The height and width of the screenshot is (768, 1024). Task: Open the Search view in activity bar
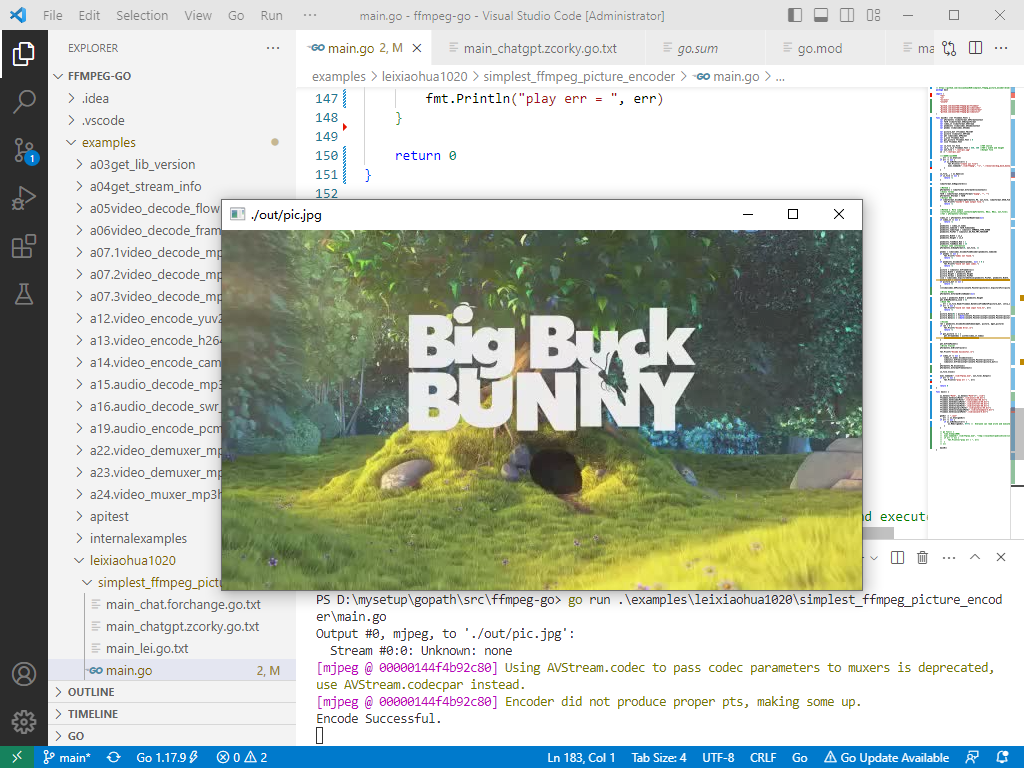pyautogui.click(x=24, y=102)
